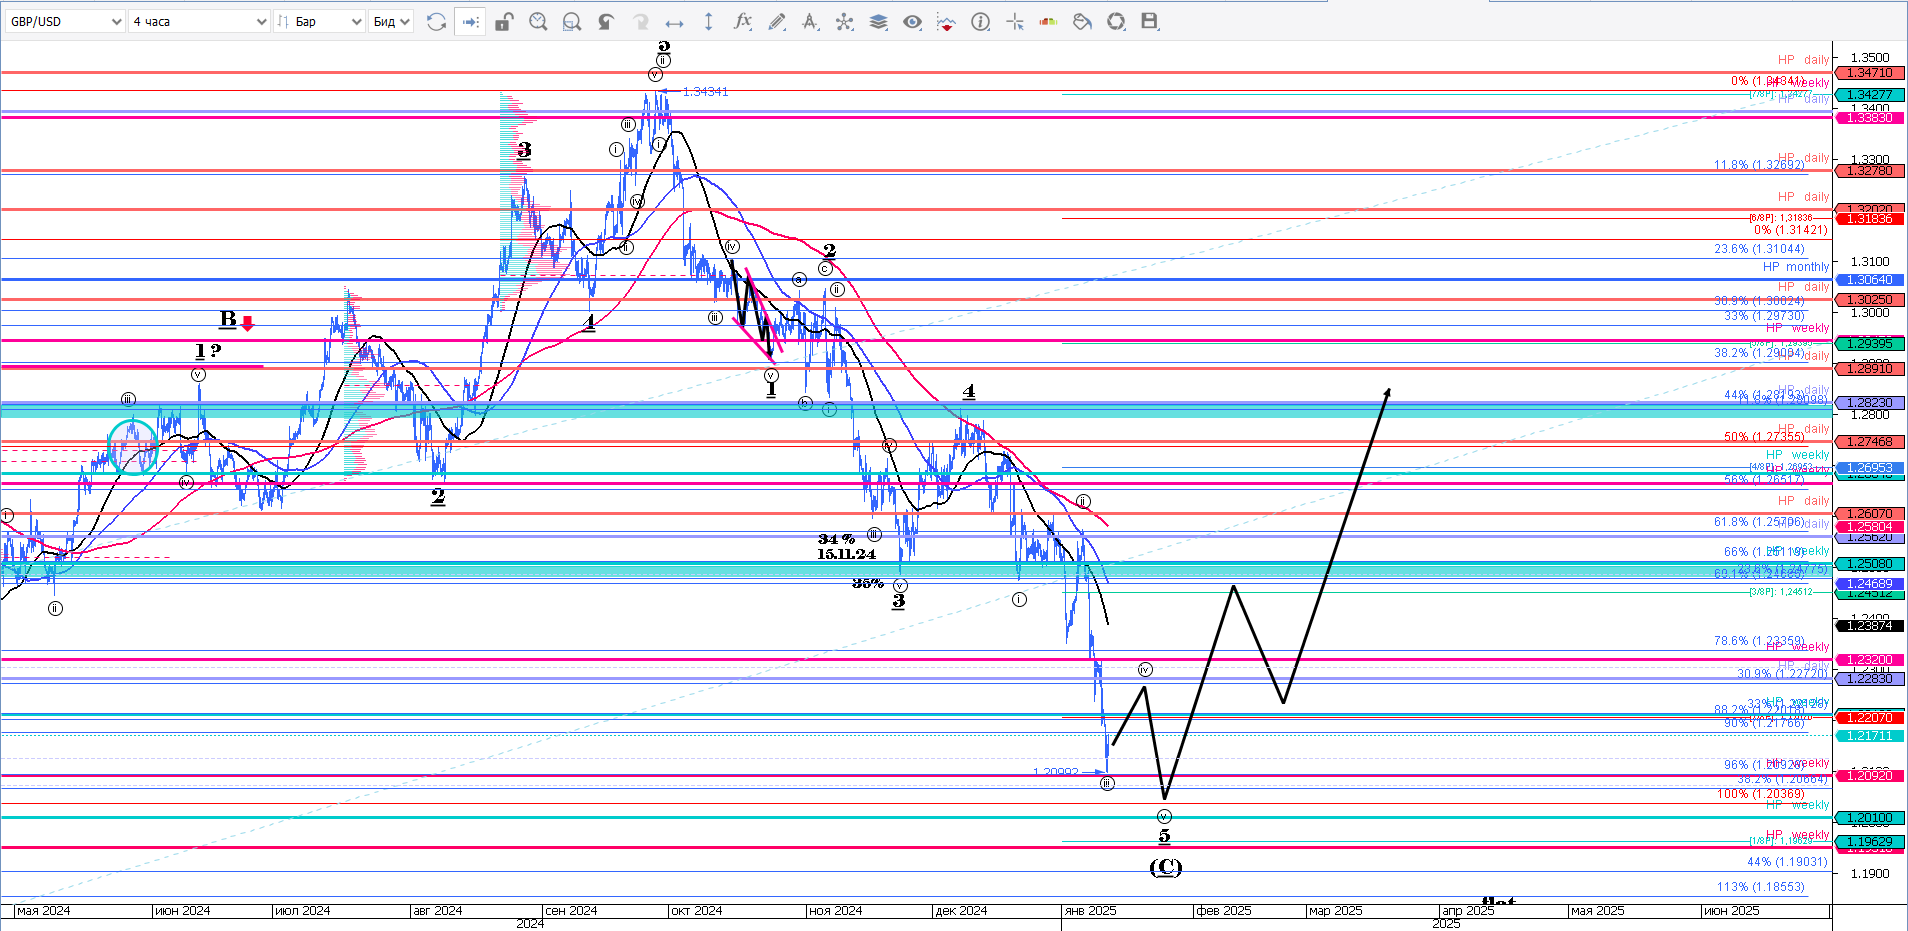The image size is (1908, 931).
Task: Click the 1.23874 black price label
Action: tap(1869, 626)
